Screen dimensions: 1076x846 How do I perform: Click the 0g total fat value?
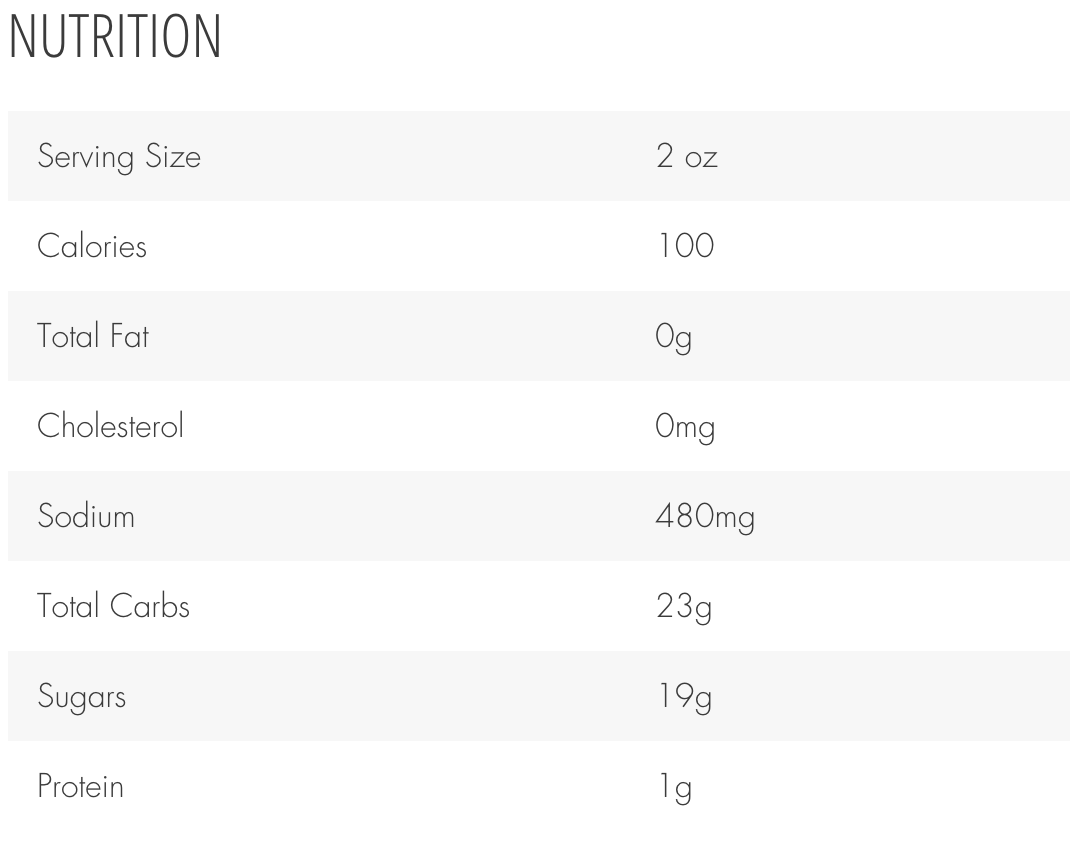click(x=673, y=338)
